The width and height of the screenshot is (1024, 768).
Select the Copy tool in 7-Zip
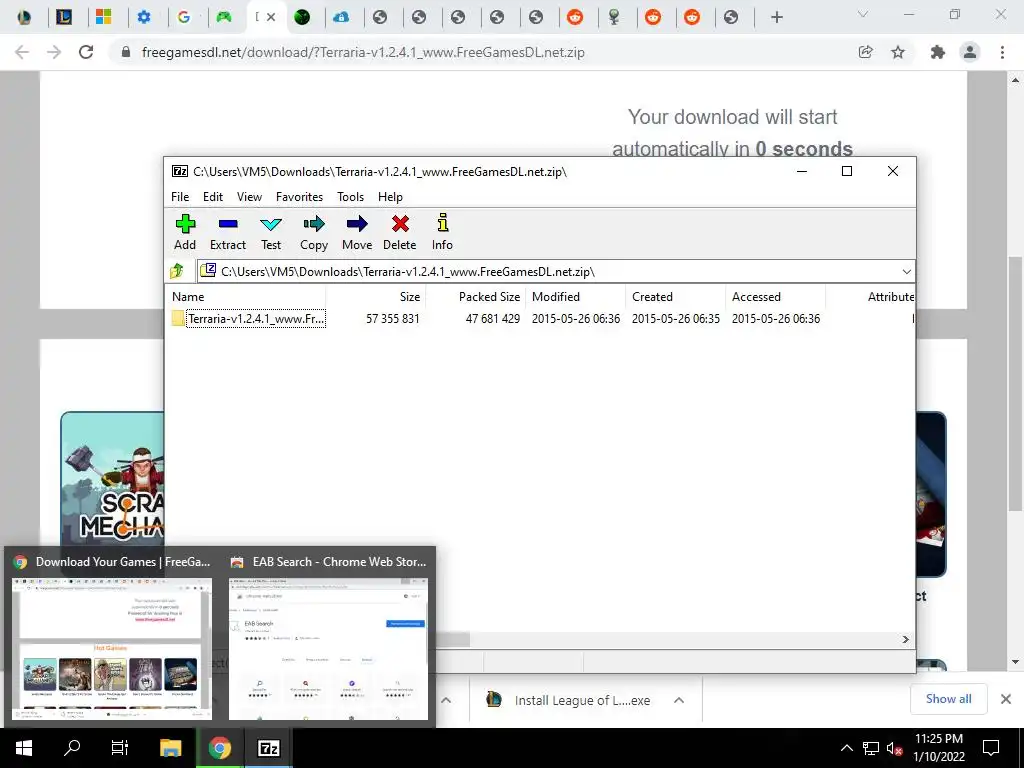pos(314,232)
